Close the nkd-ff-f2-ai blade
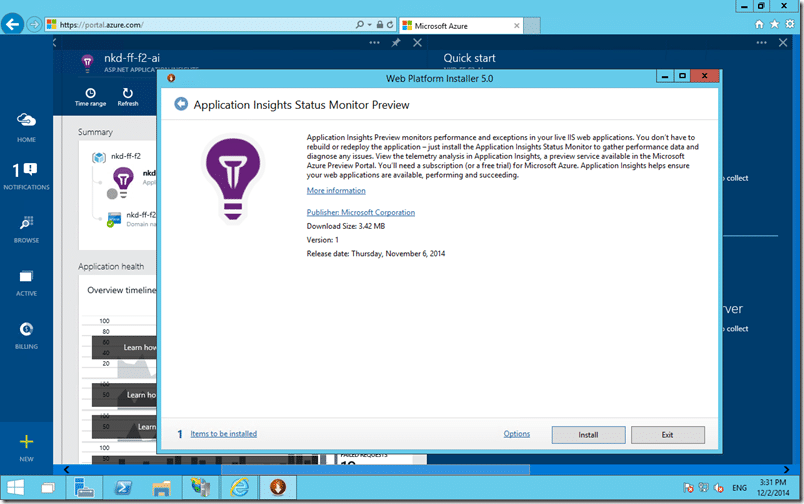 click(417, 43)
